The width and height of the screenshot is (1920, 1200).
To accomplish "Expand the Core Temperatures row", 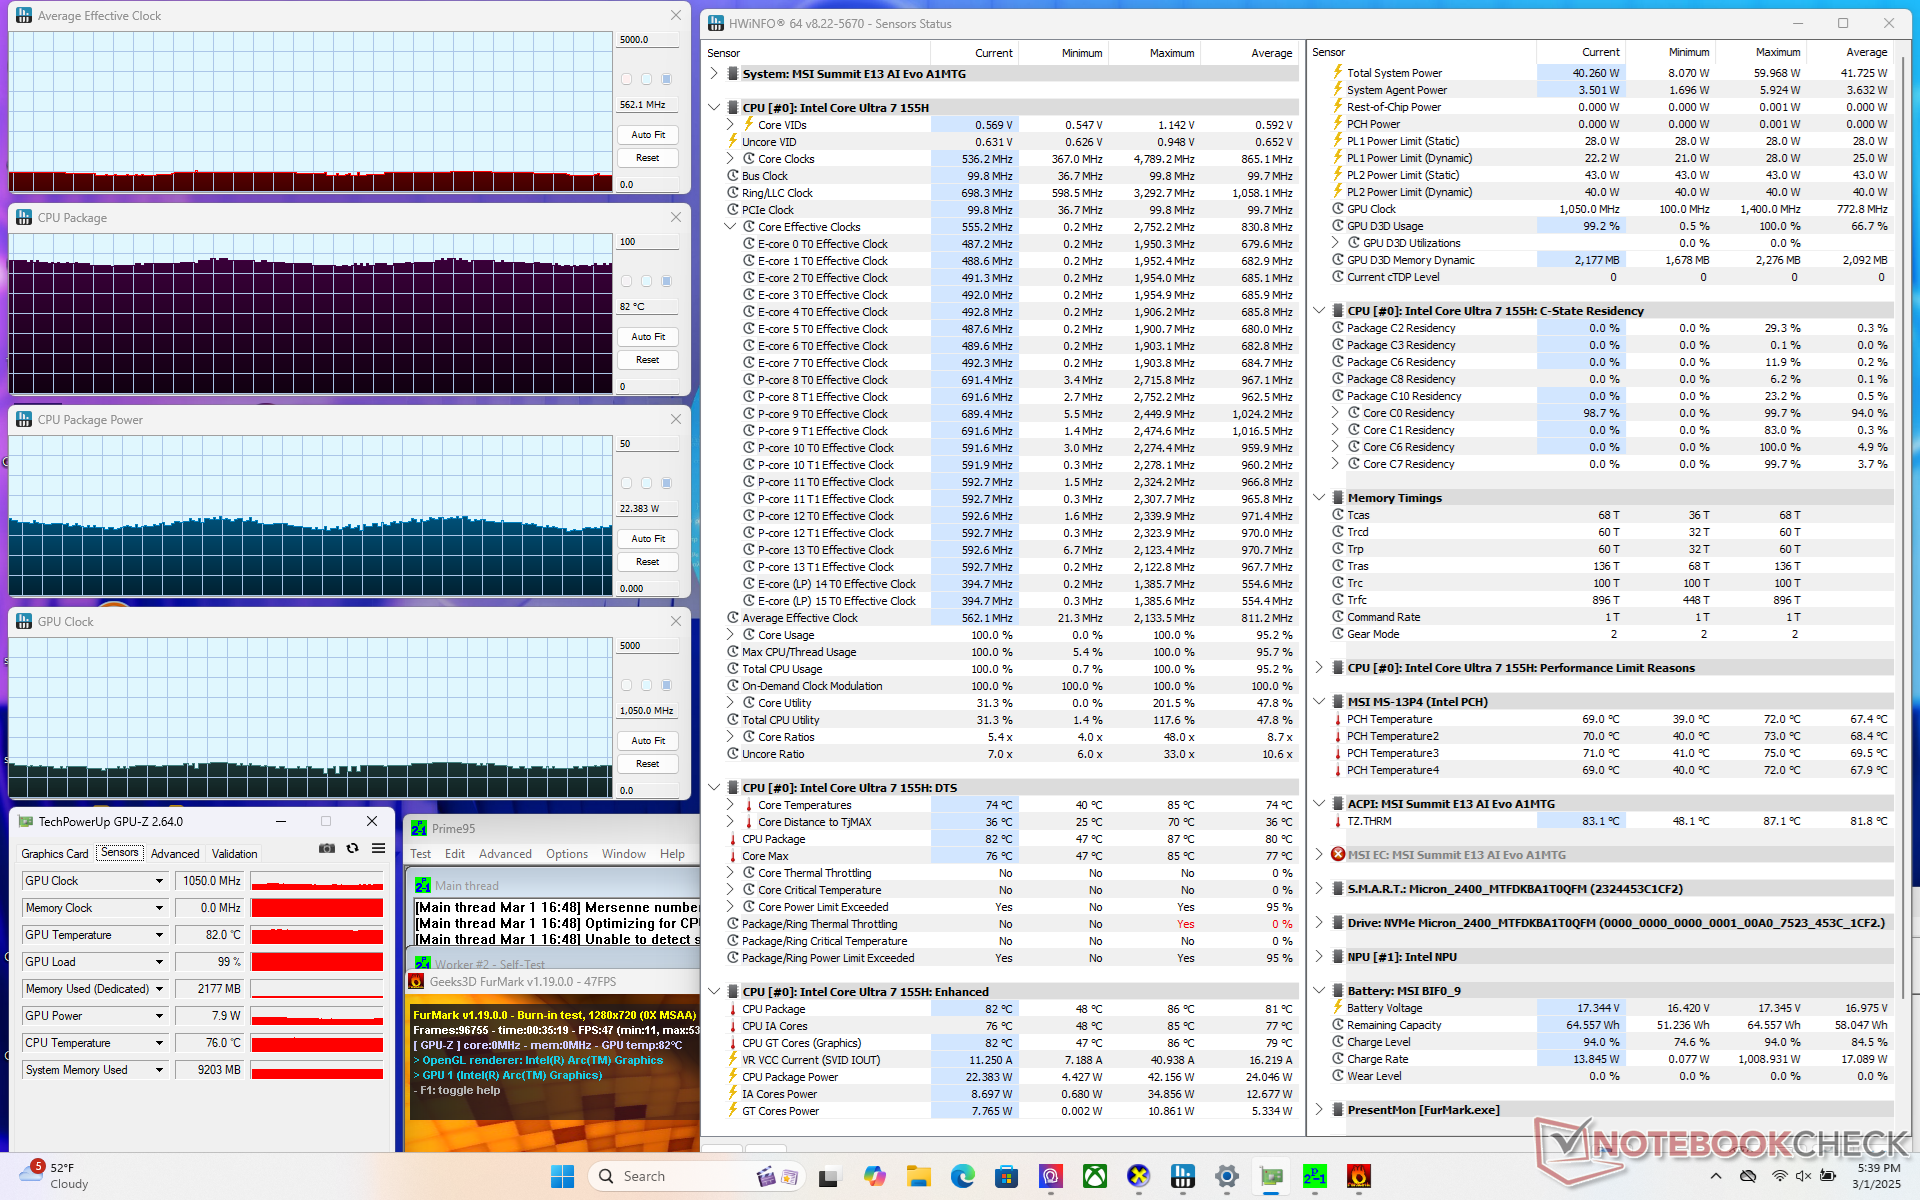I will 730,804.
